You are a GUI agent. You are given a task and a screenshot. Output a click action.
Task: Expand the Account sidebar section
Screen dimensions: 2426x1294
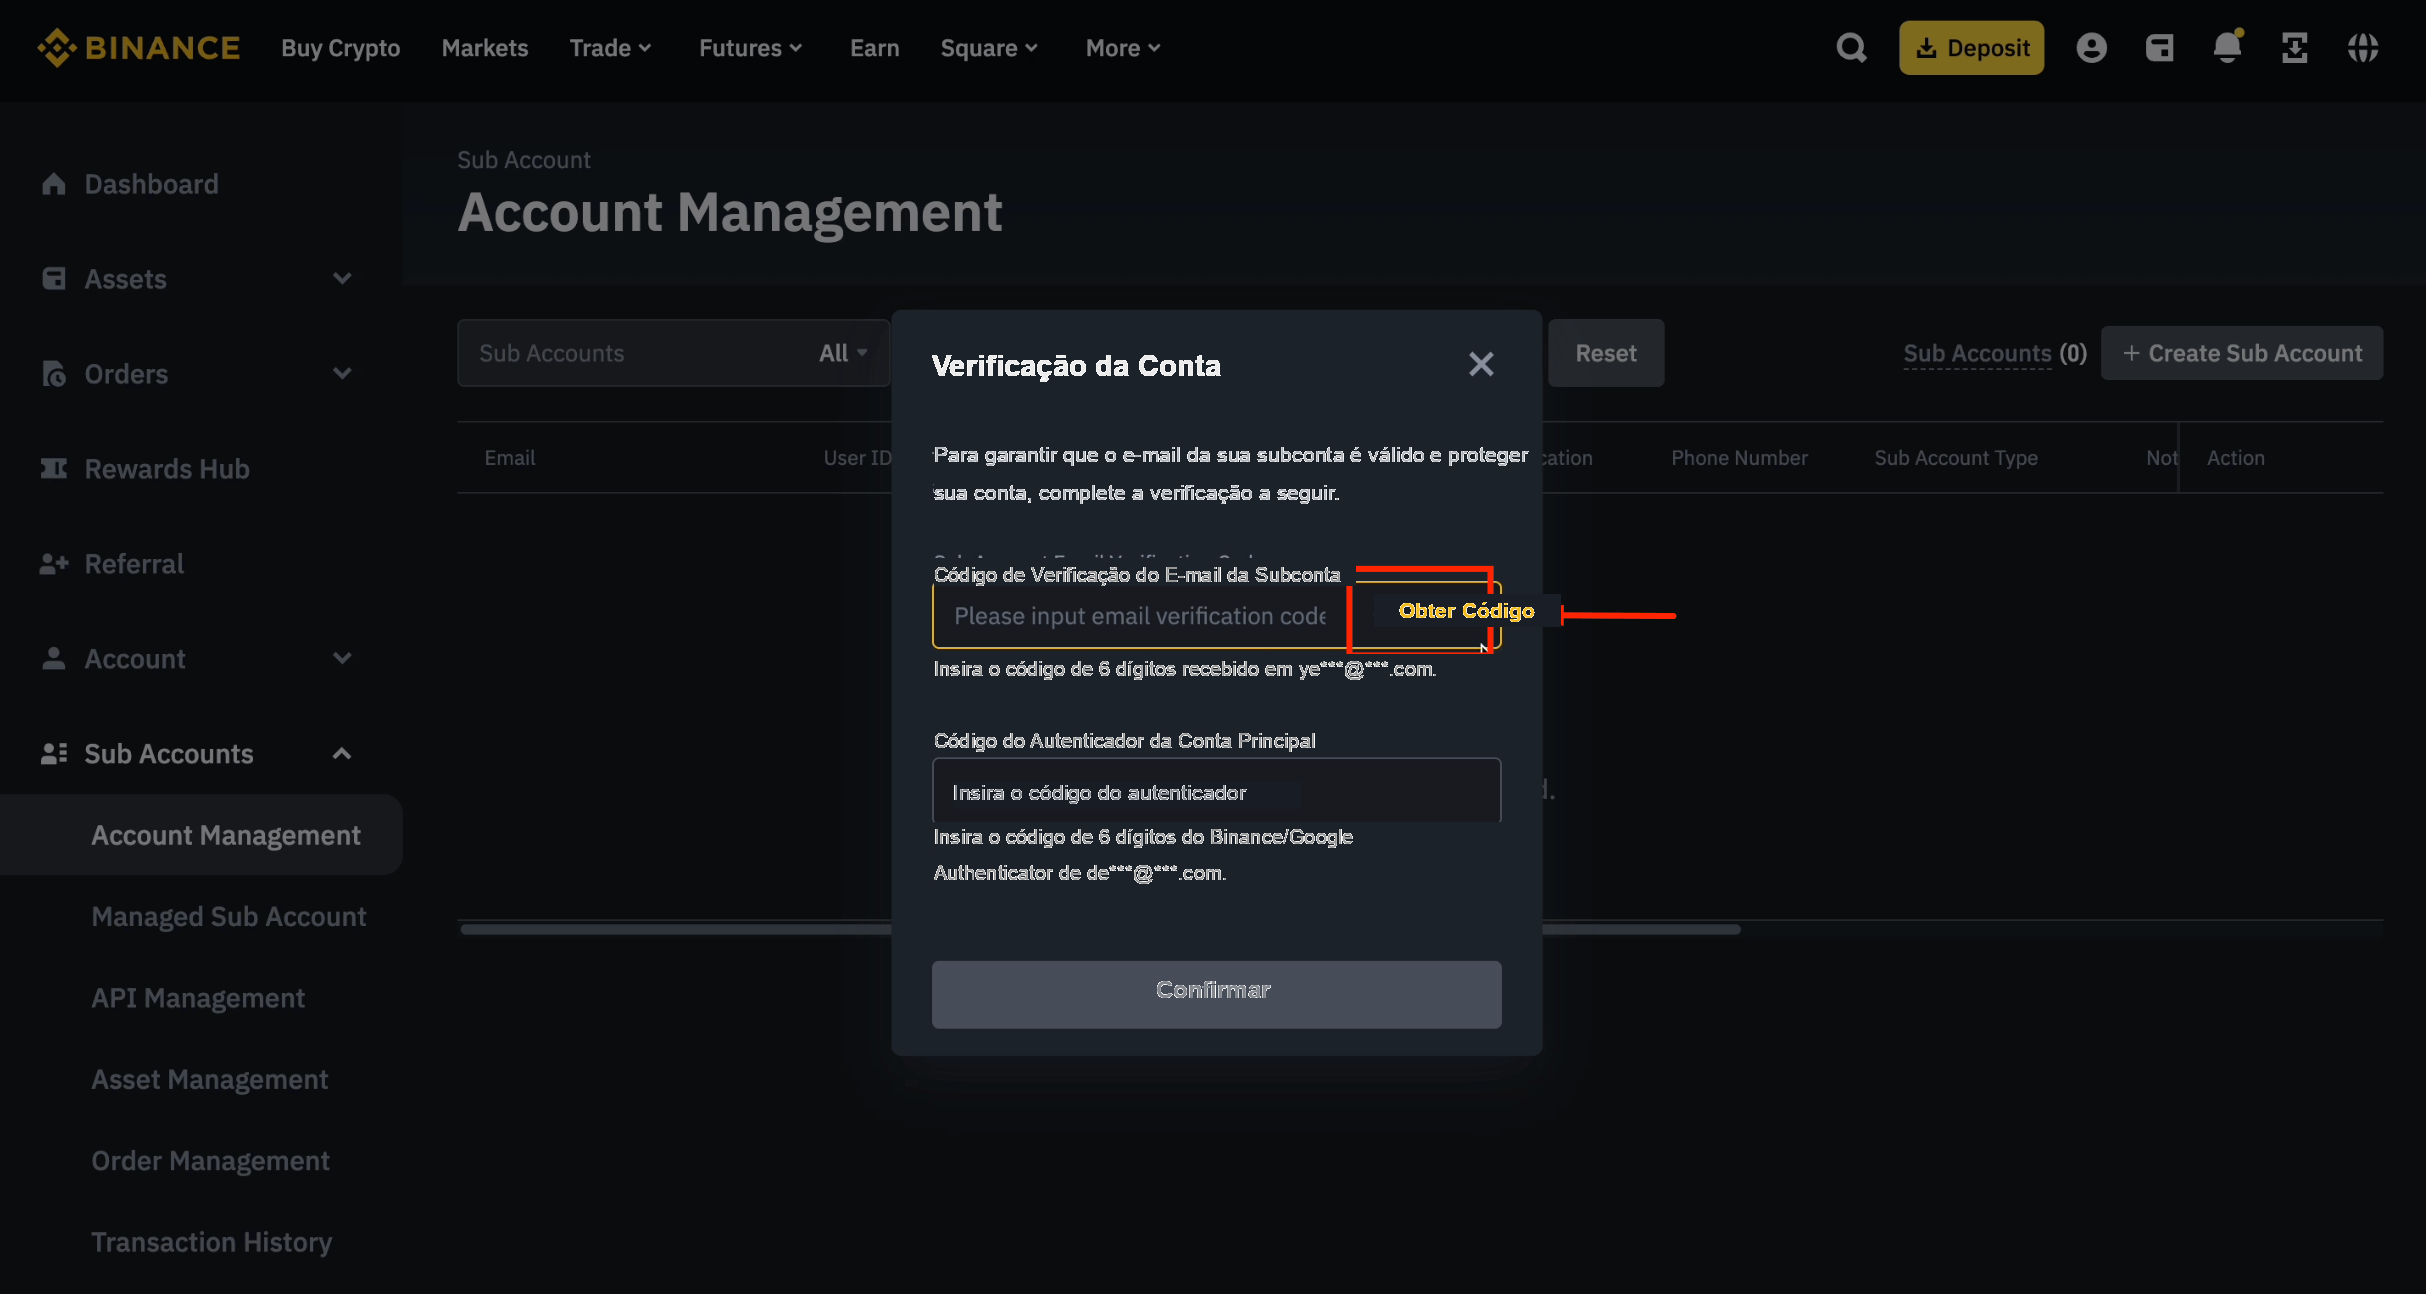tap(342, 659)
